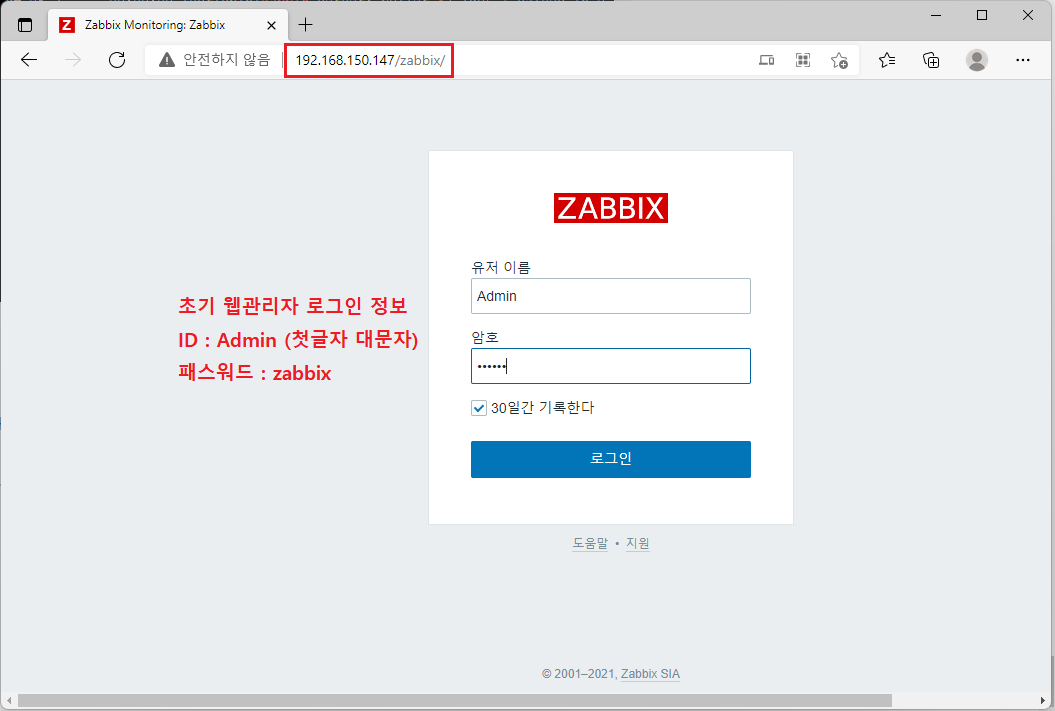Image resolution: width=1055 pixels, height=711 pixels.
Task: Open the Collections icon
Action: (x=931, y=60)
